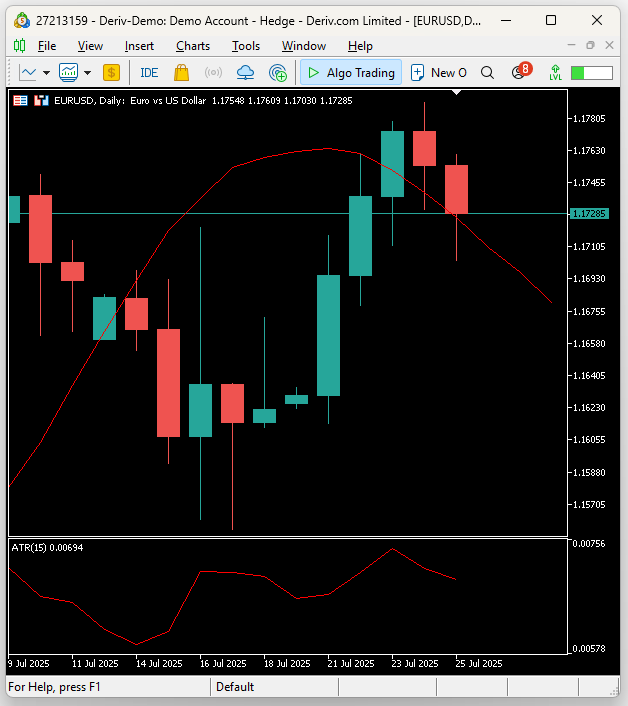Open the VPS cloud icon

pyautogui.click(x=245, y=72)
